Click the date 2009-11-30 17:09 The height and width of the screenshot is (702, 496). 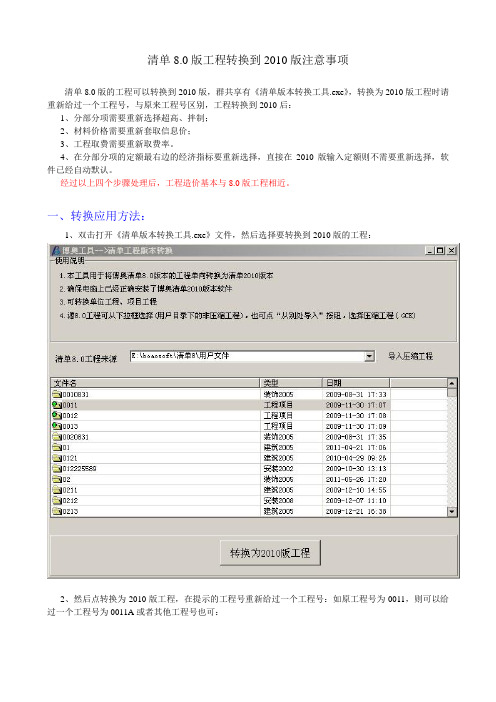click(x=356, y=426)
